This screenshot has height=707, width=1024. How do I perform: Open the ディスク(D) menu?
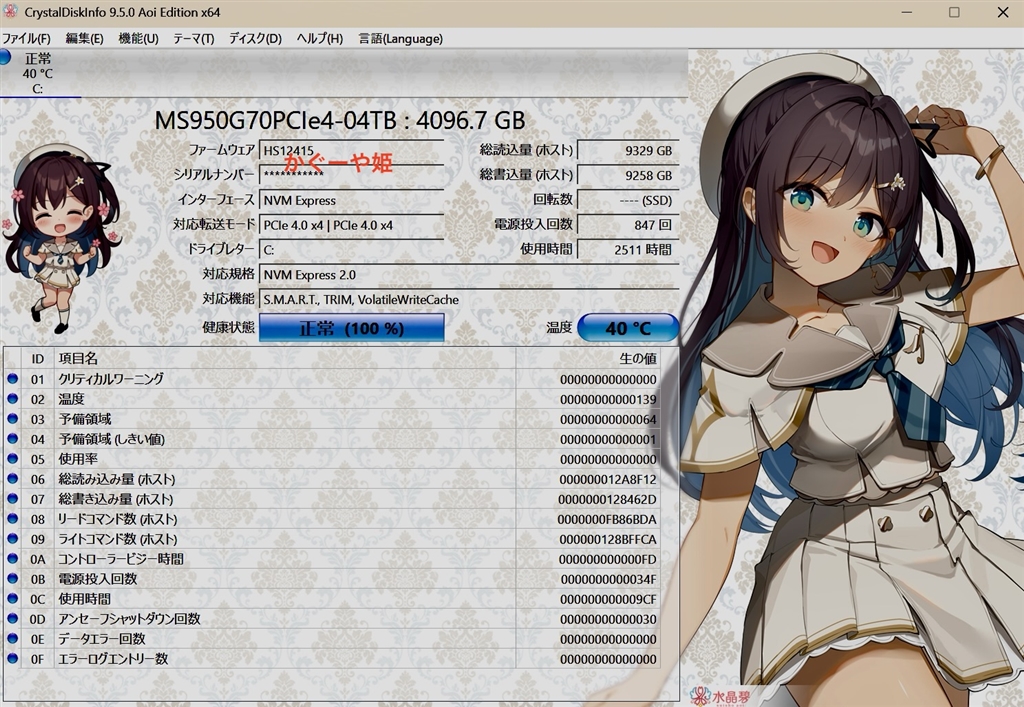pyautogui.click(x=255, y=38)
